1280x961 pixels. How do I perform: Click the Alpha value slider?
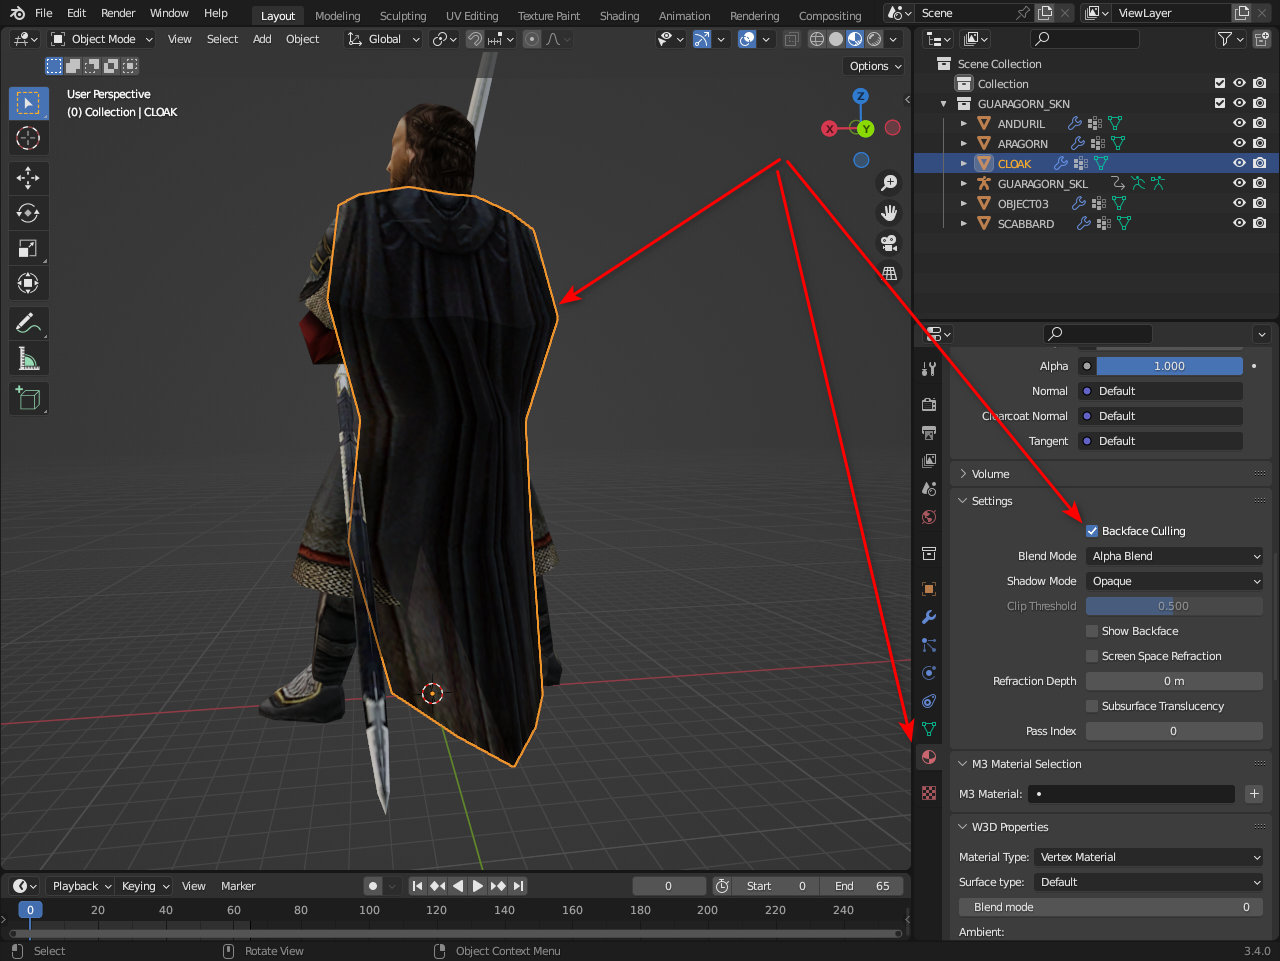[1169, 366]
